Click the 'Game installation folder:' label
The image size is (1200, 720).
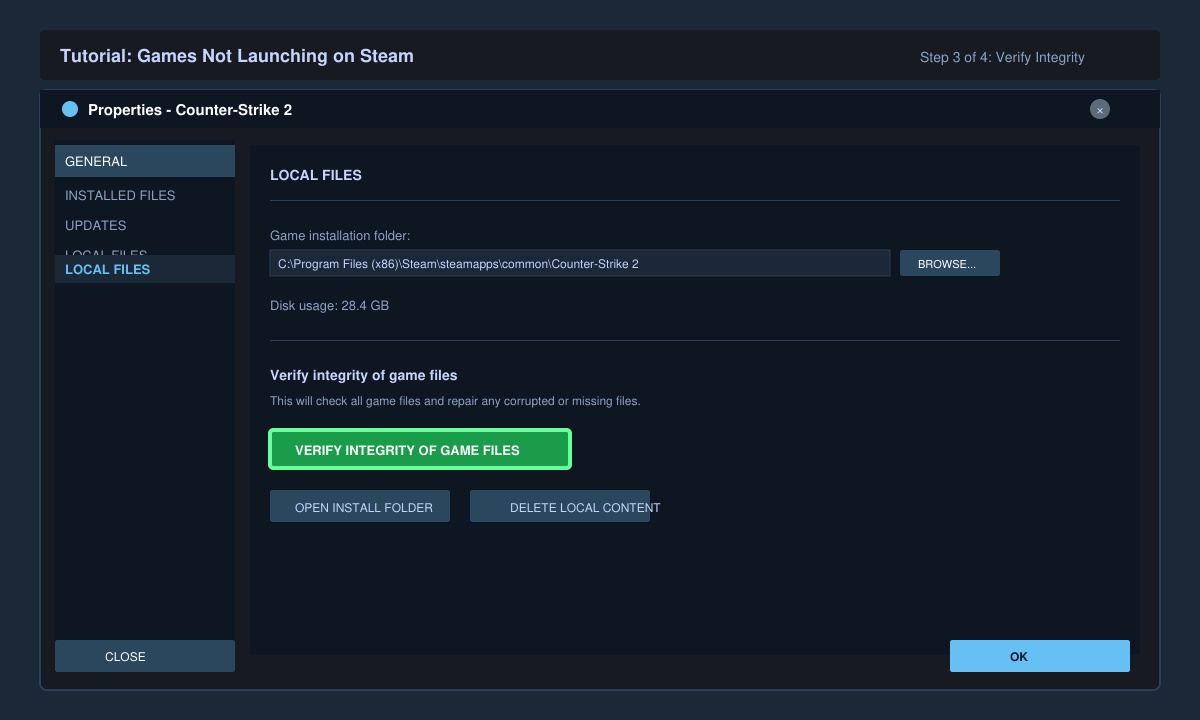click(x=340, y=235)
